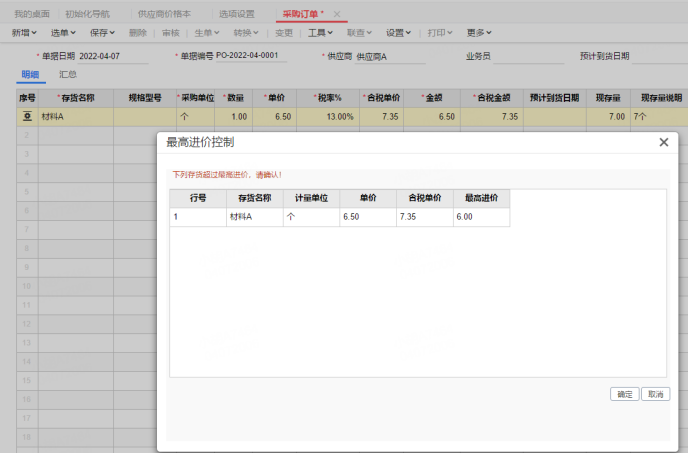688x454 pixels.
Task: Confirm with the 确定 button
Action: coord(624,394)
